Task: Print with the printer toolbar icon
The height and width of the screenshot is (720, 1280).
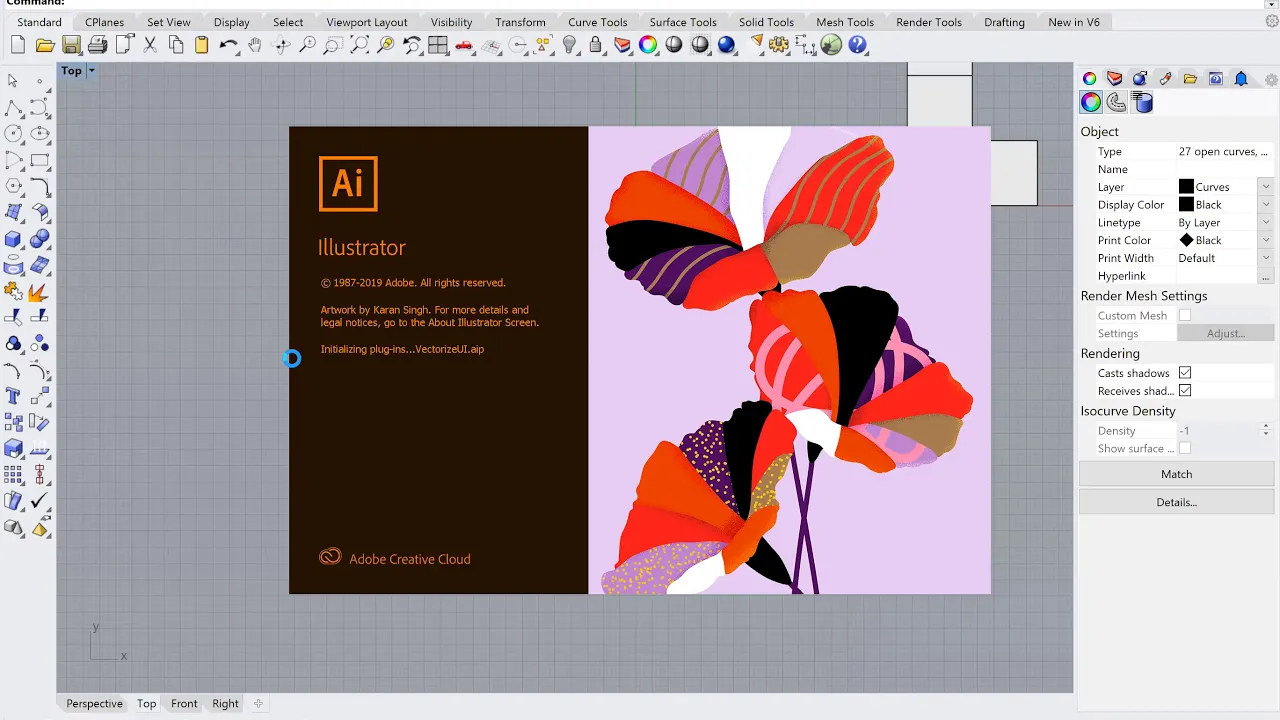Action: pyautogui.click(x=97, y=44)
